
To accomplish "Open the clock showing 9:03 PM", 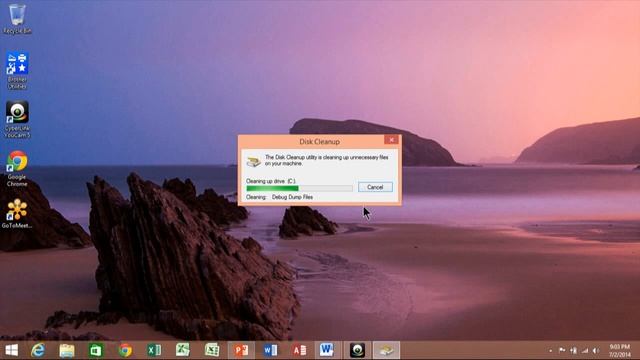I will pos(620,351).
